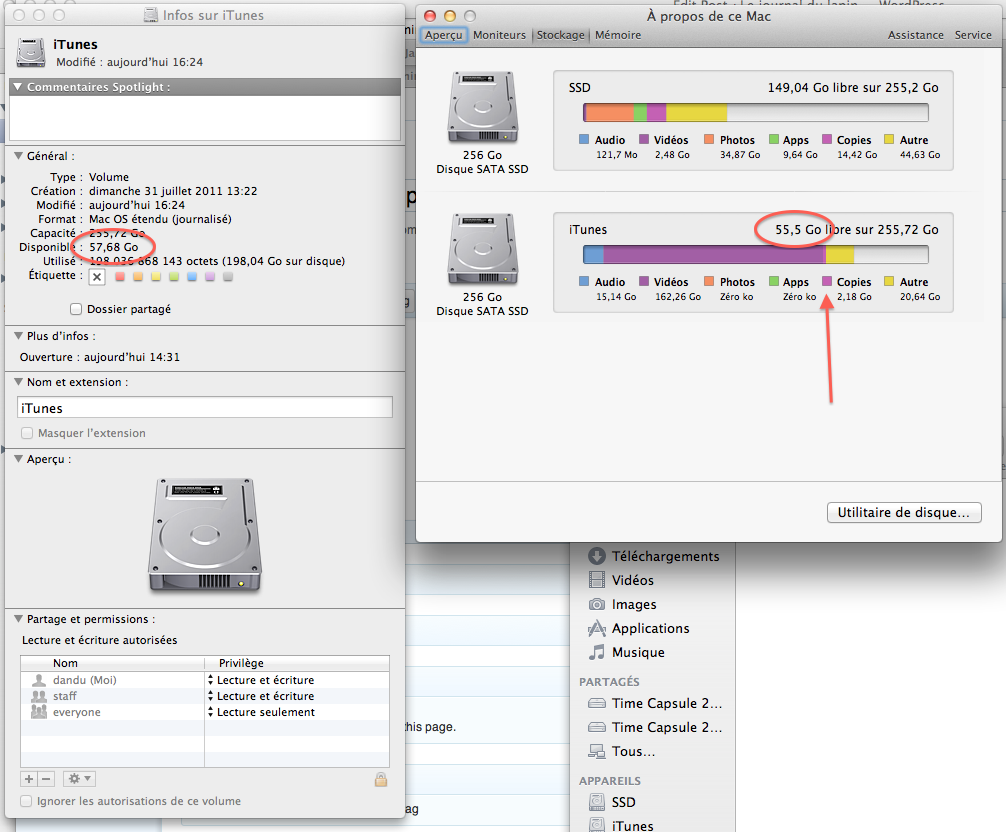
Task: Switch to the Mémoire tab
Action: click(618, 35)
